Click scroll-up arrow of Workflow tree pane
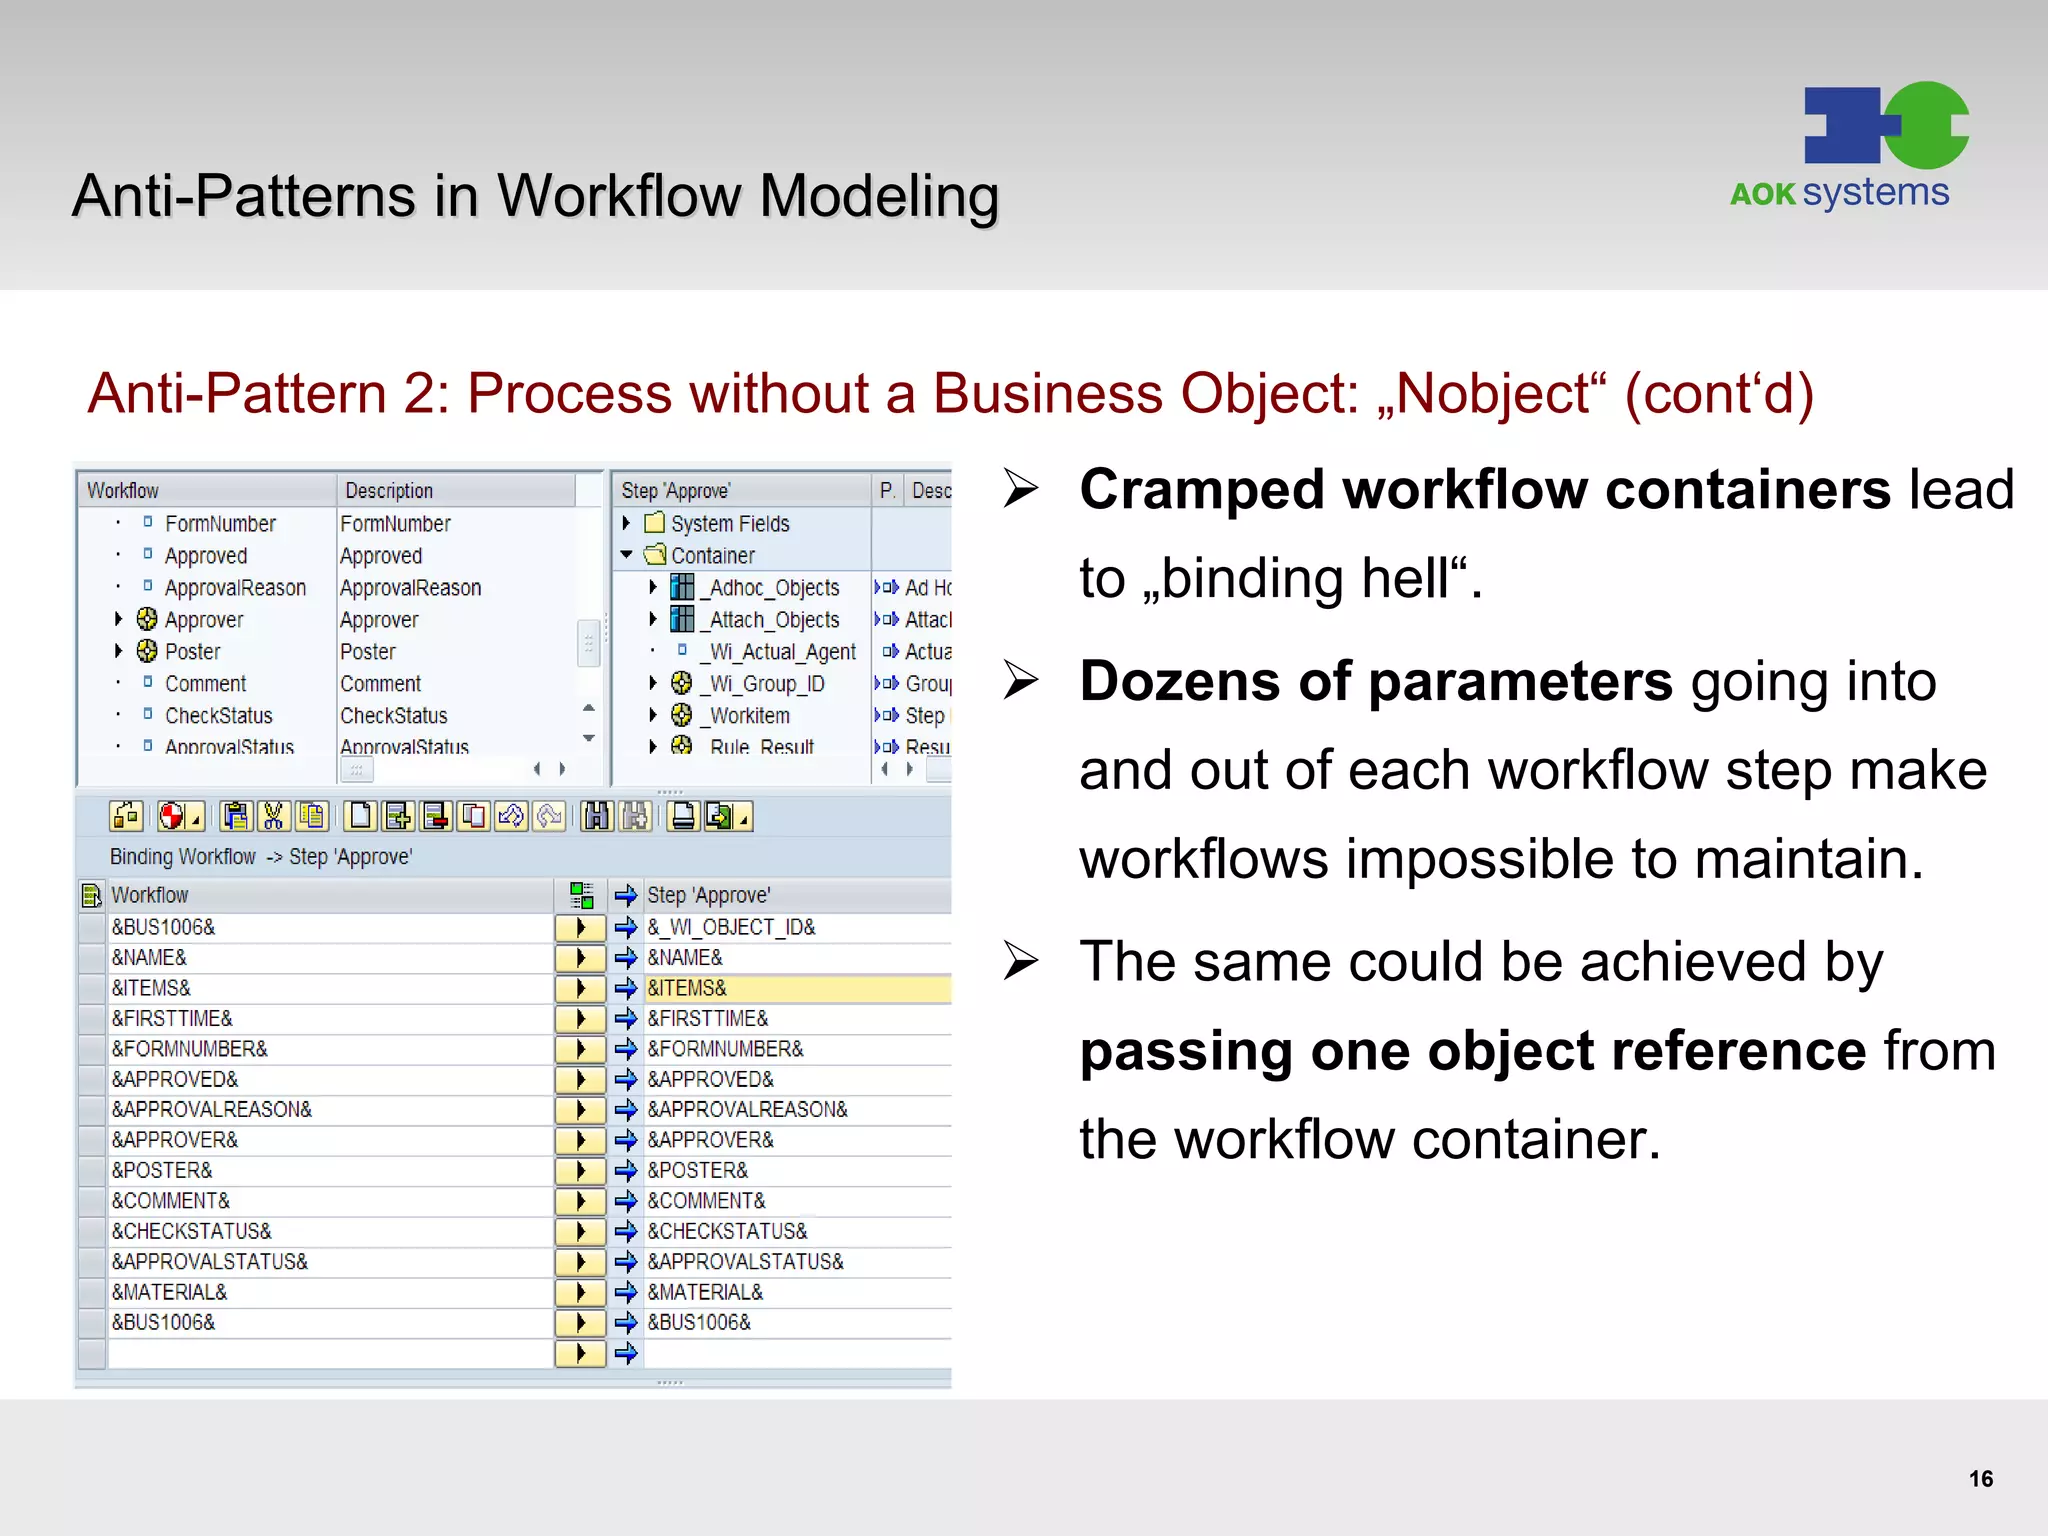 [588, 707]
